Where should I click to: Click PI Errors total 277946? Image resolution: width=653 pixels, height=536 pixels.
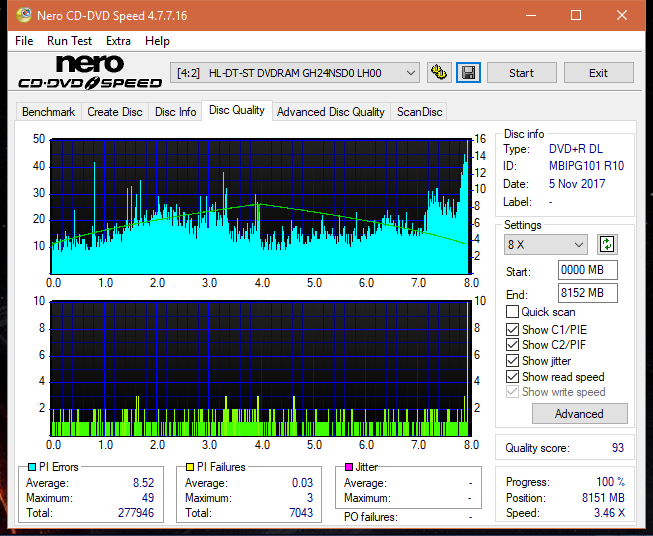tap(136, 513)
